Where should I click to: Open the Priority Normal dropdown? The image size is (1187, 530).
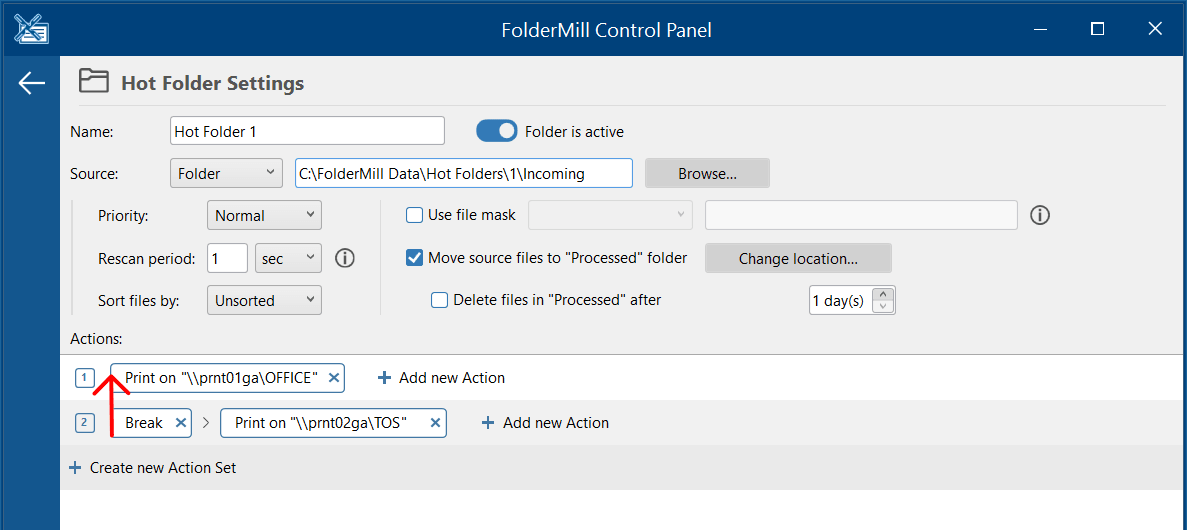tap(264, 215)
